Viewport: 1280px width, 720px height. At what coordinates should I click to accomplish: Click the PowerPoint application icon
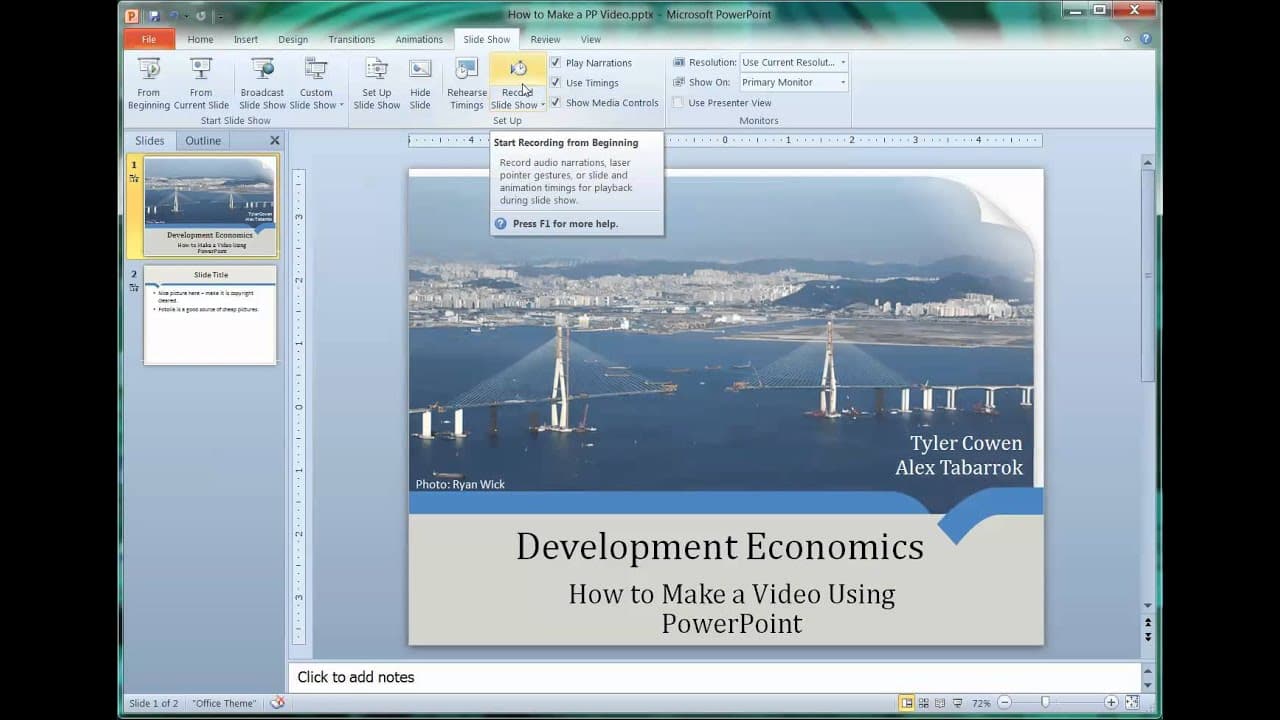coord(132,15)
